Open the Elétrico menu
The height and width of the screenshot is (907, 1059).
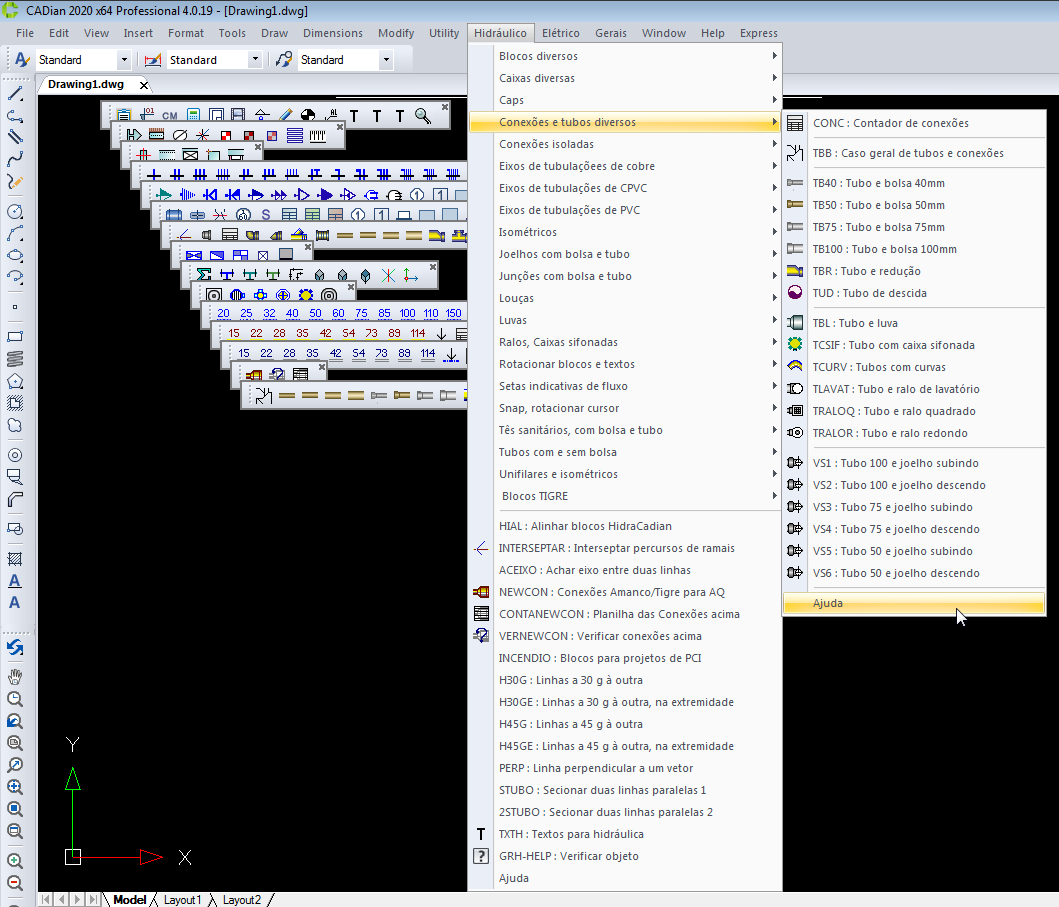[x=560, y=33]
